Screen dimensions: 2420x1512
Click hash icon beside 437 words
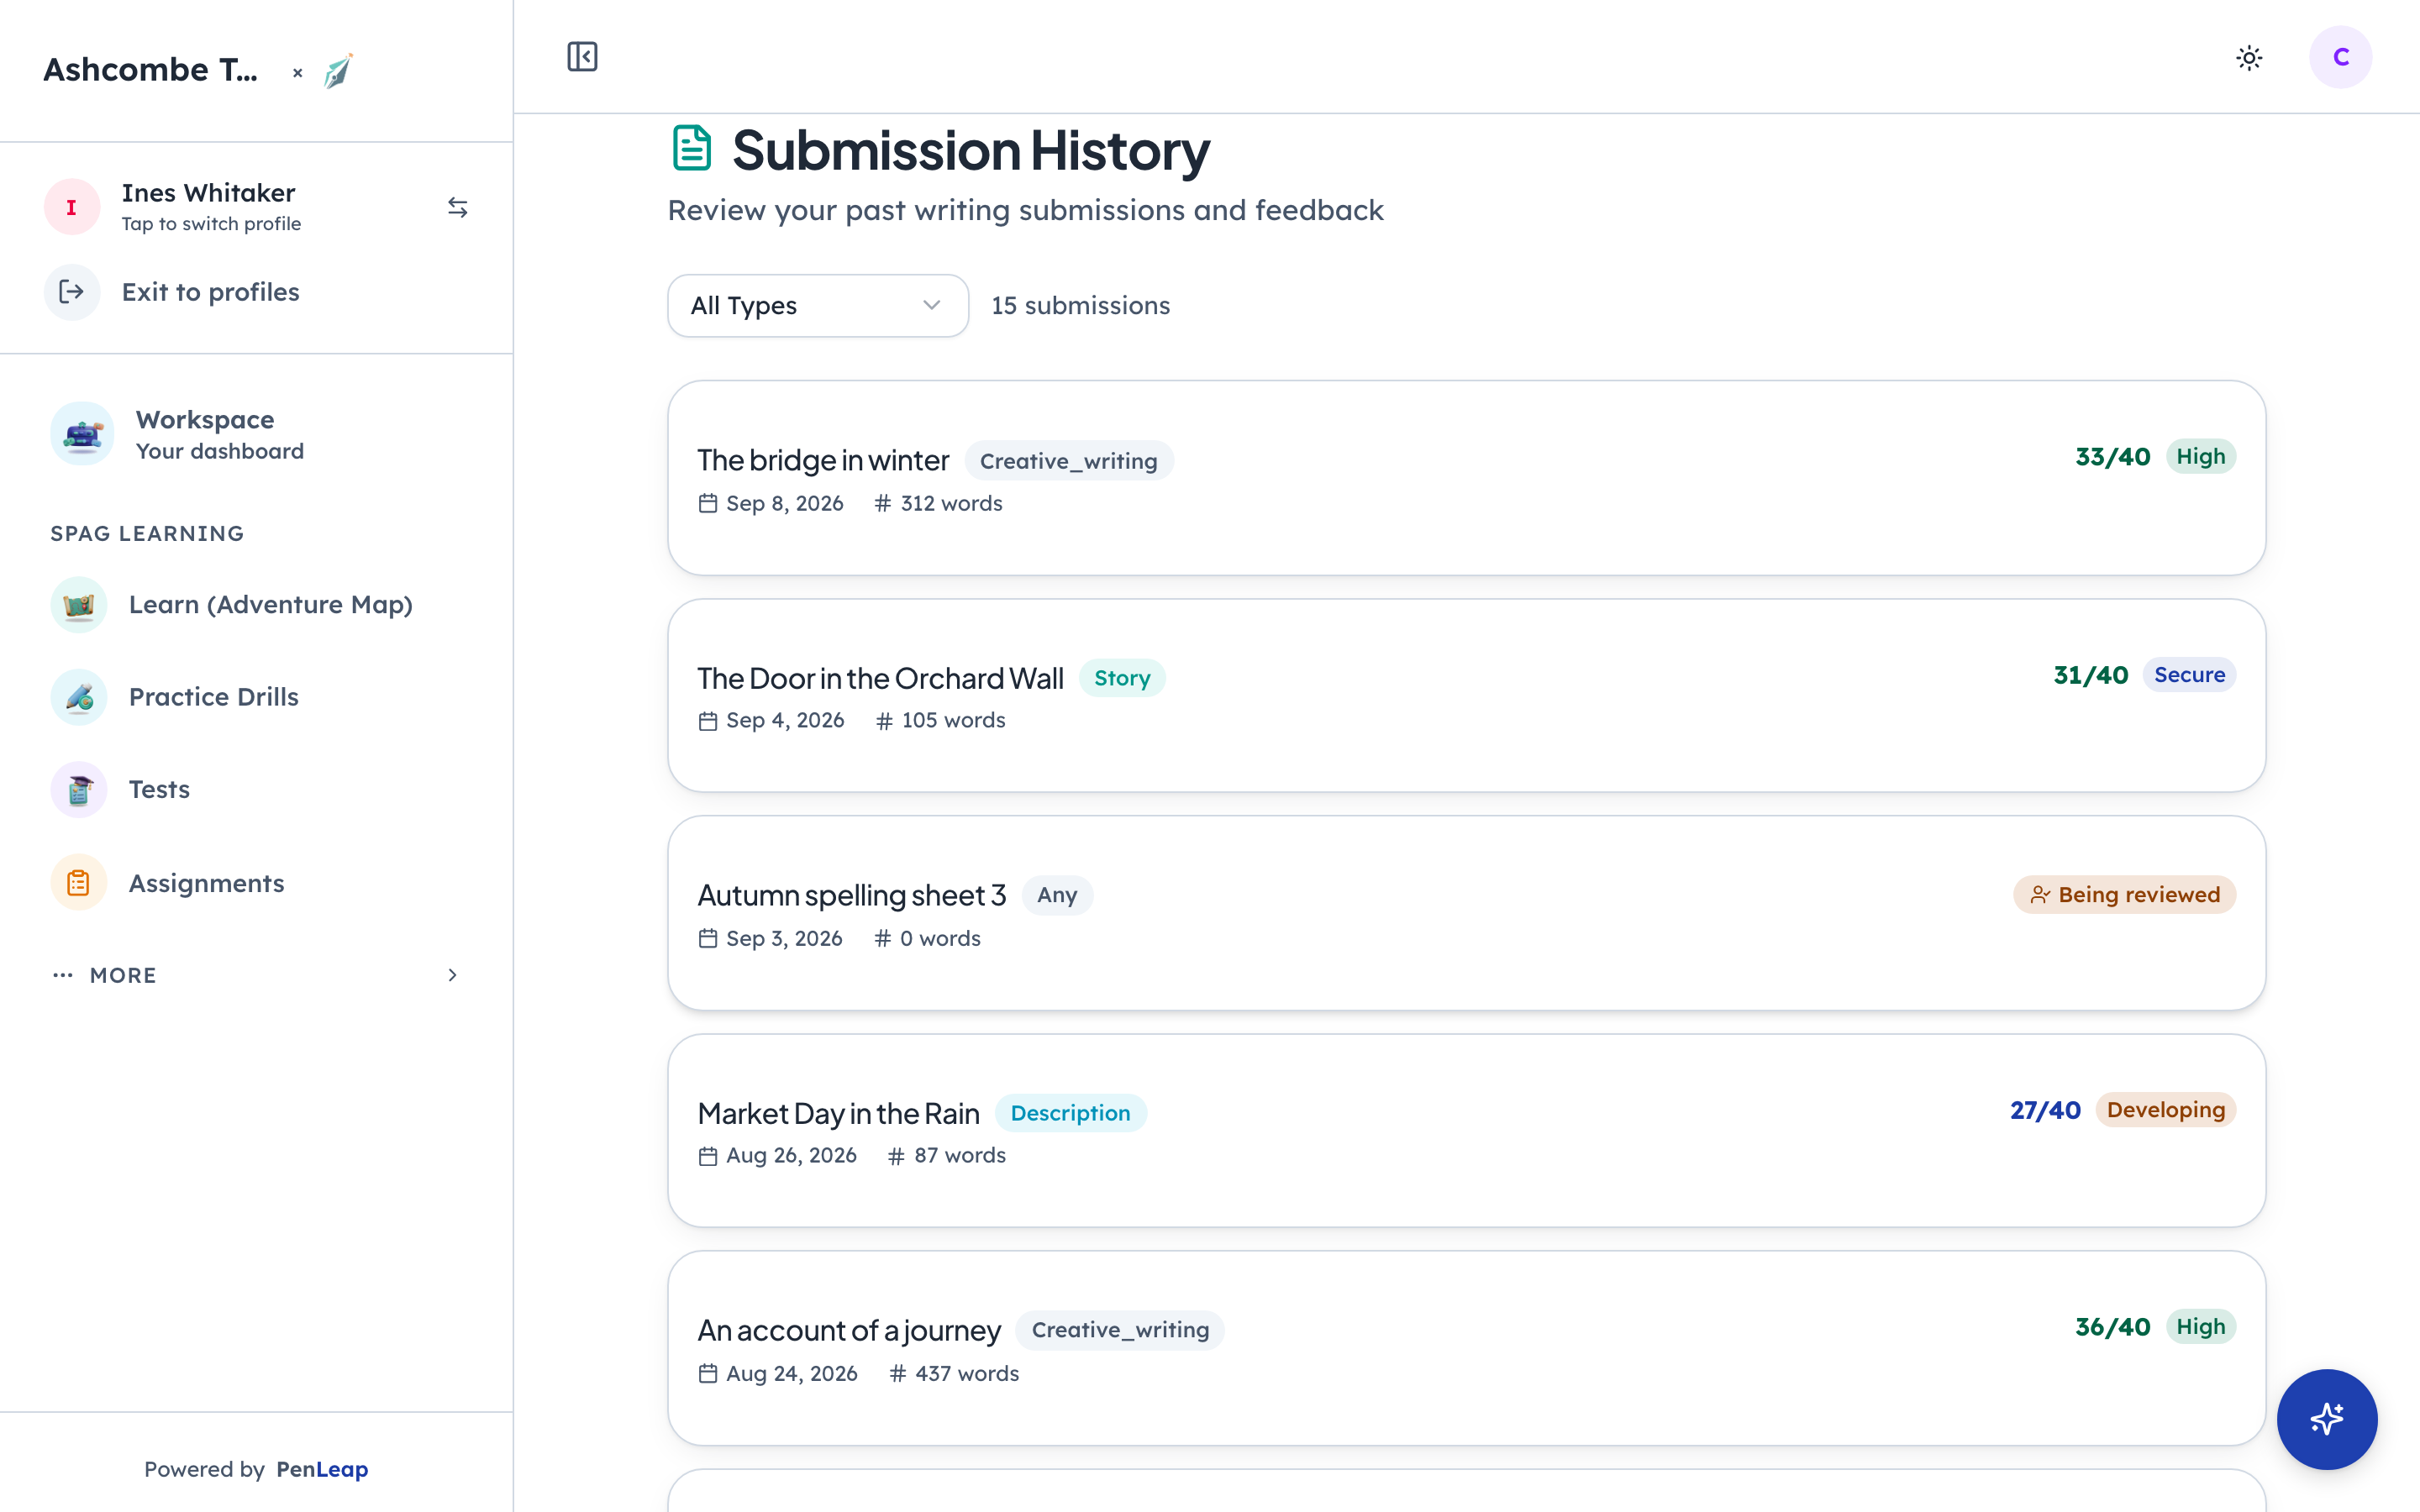897,1374
